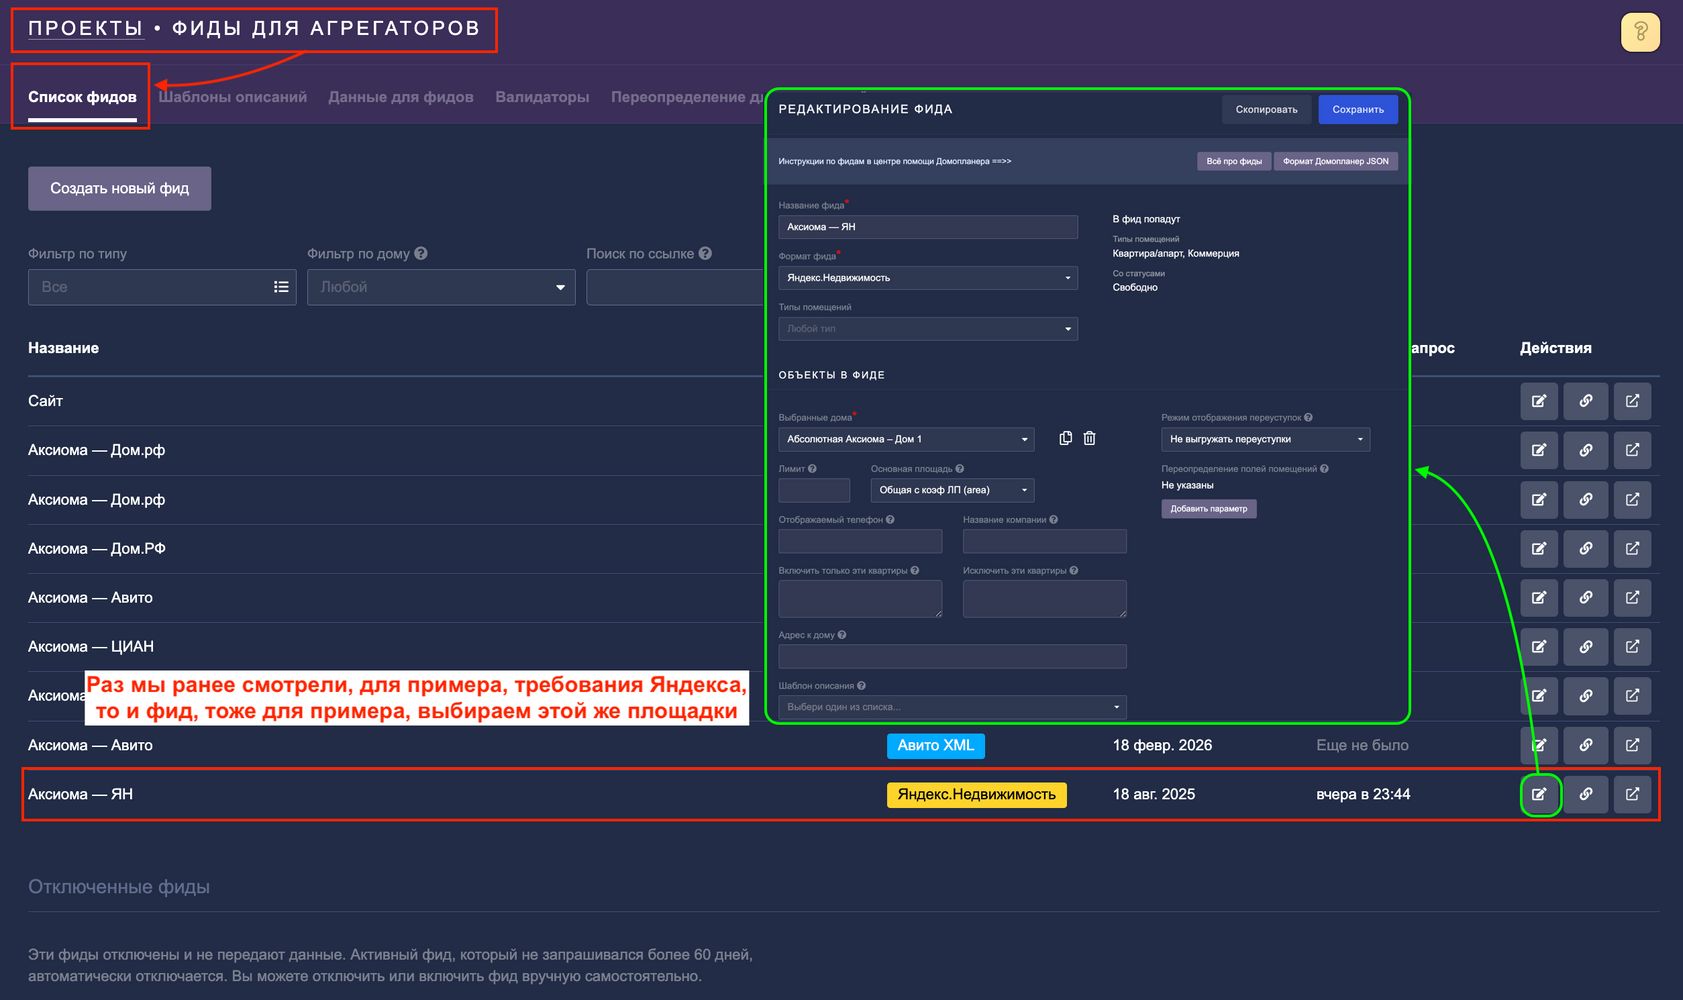
Task: Click the Поиск по ссылке input field
Action: (x=675, y=287)
